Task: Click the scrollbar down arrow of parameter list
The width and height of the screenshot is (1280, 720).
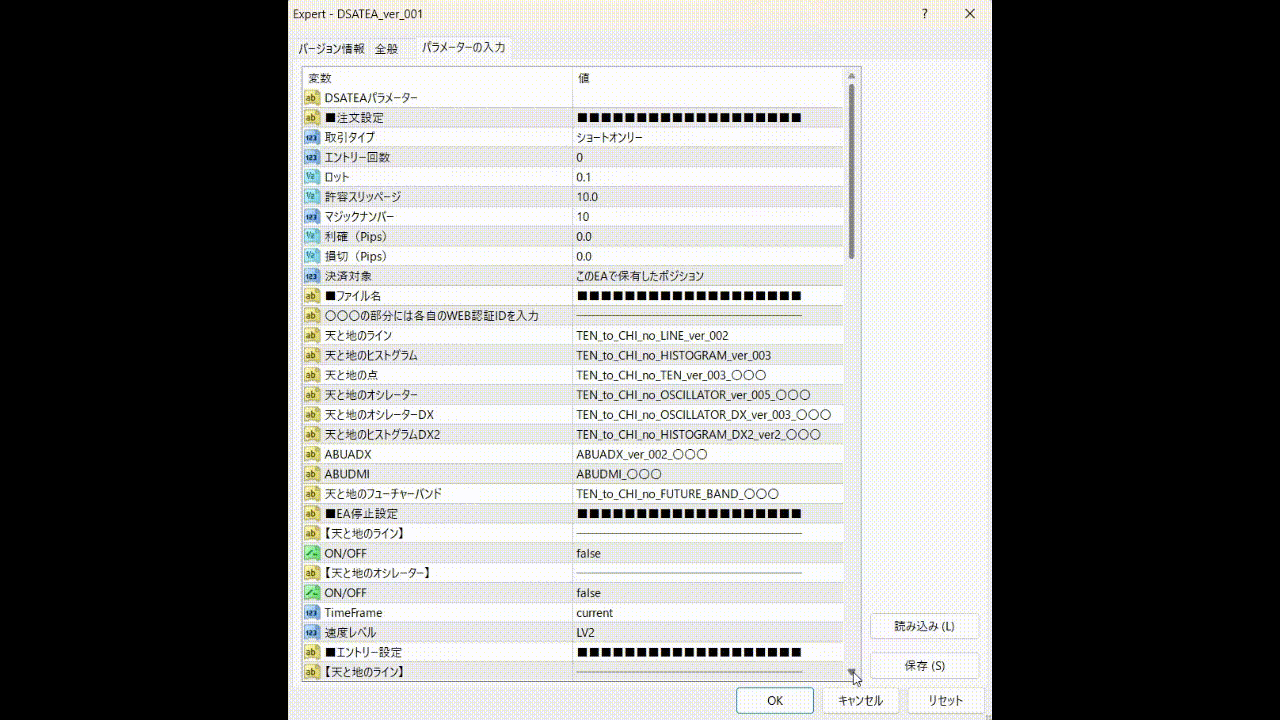Action: (x=852, y=674)
